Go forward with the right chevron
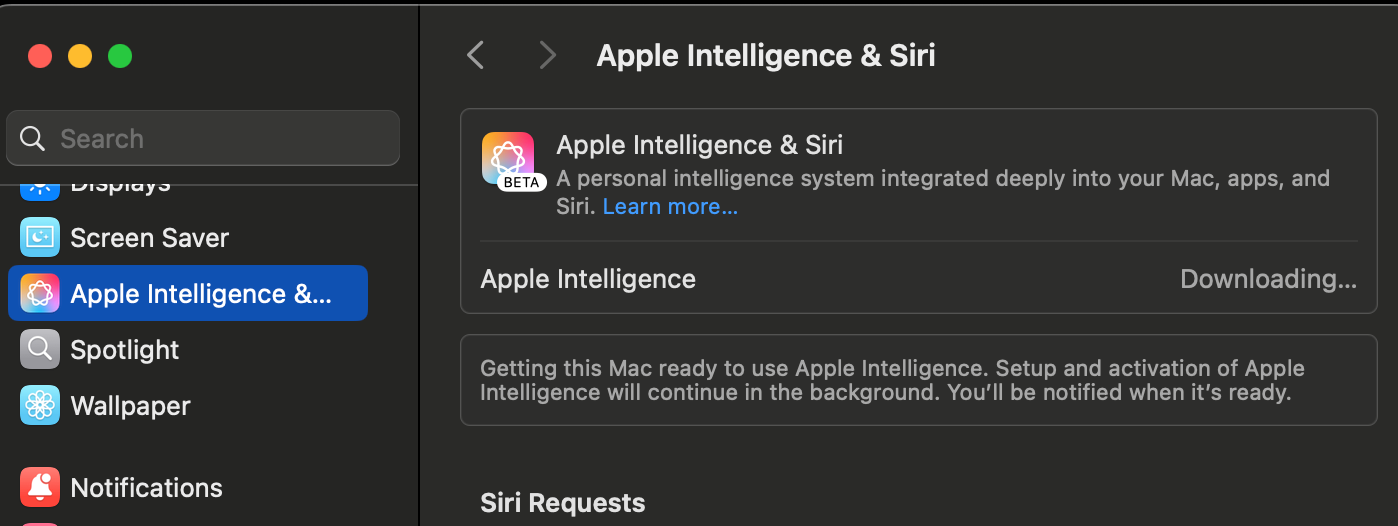1398x526 pixels. pos(547,55)
